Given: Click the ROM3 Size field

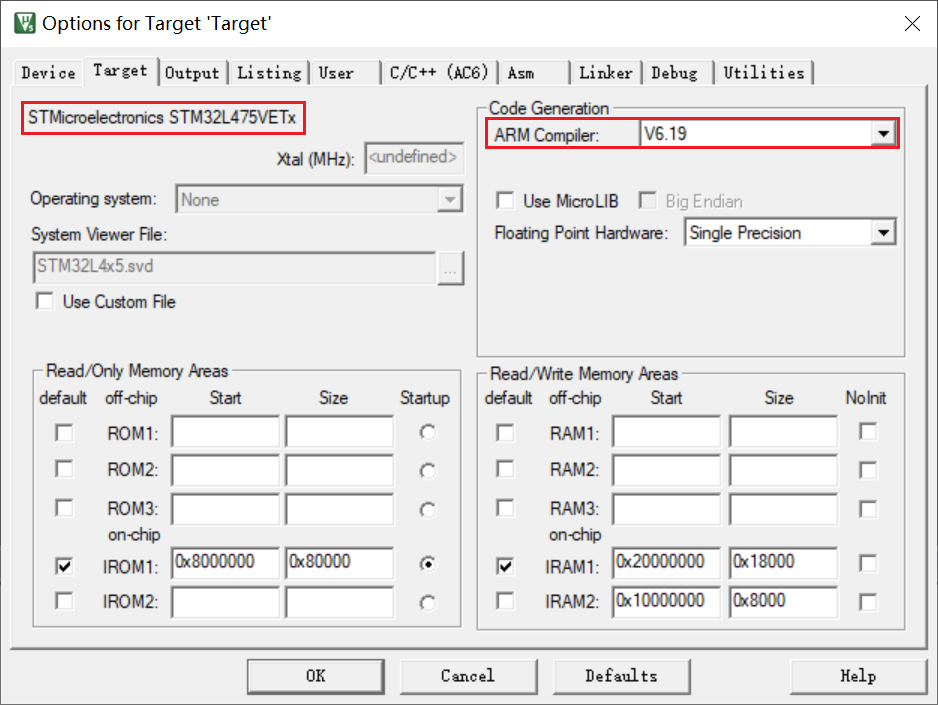Looking at the screenshot, I should click(340, 509).
